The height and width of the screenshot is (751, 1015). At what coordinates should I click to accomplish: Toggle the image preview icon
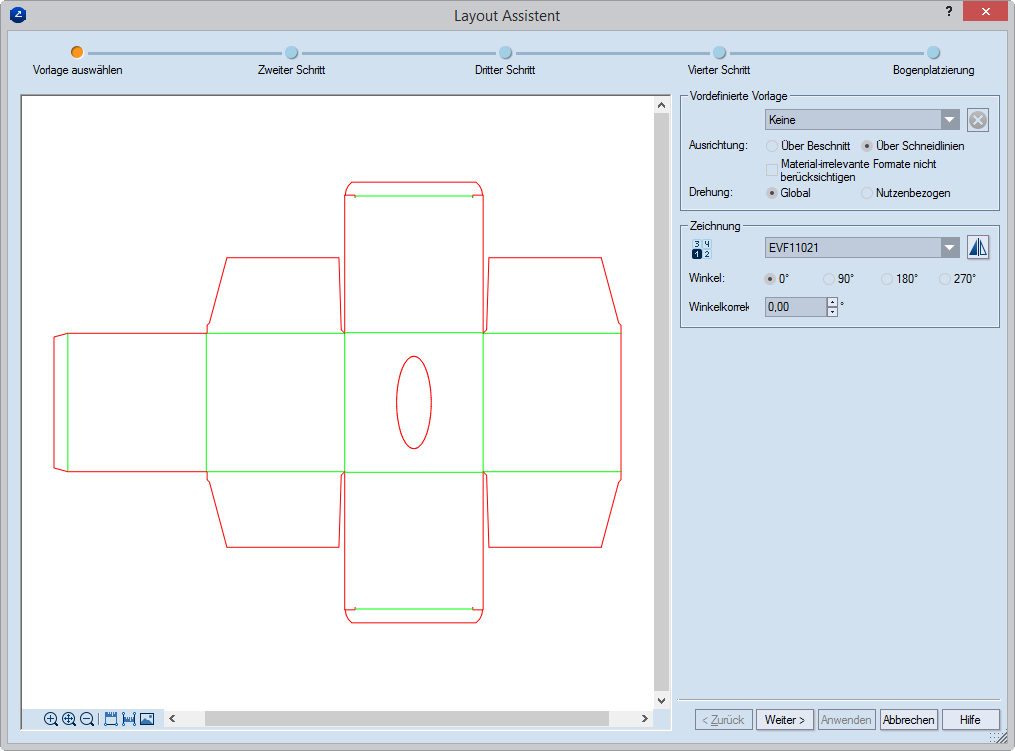(x=147, y=719)
